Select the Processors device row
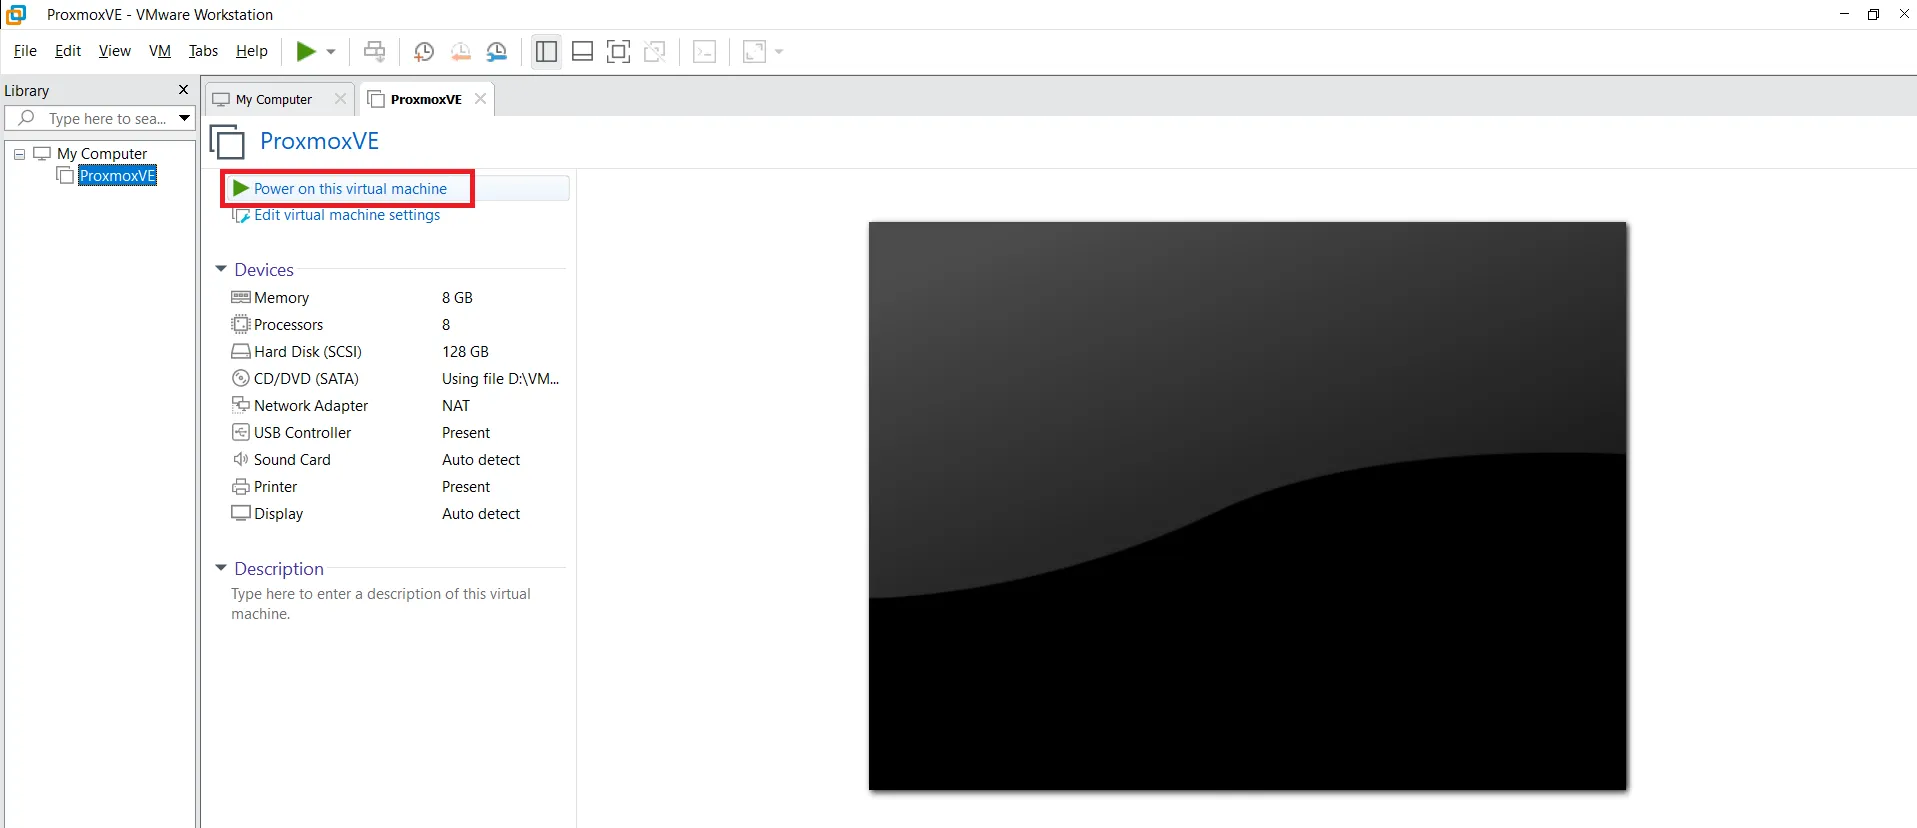The height and width of the screenshot is (828, 1917). (x=396, y=325)
